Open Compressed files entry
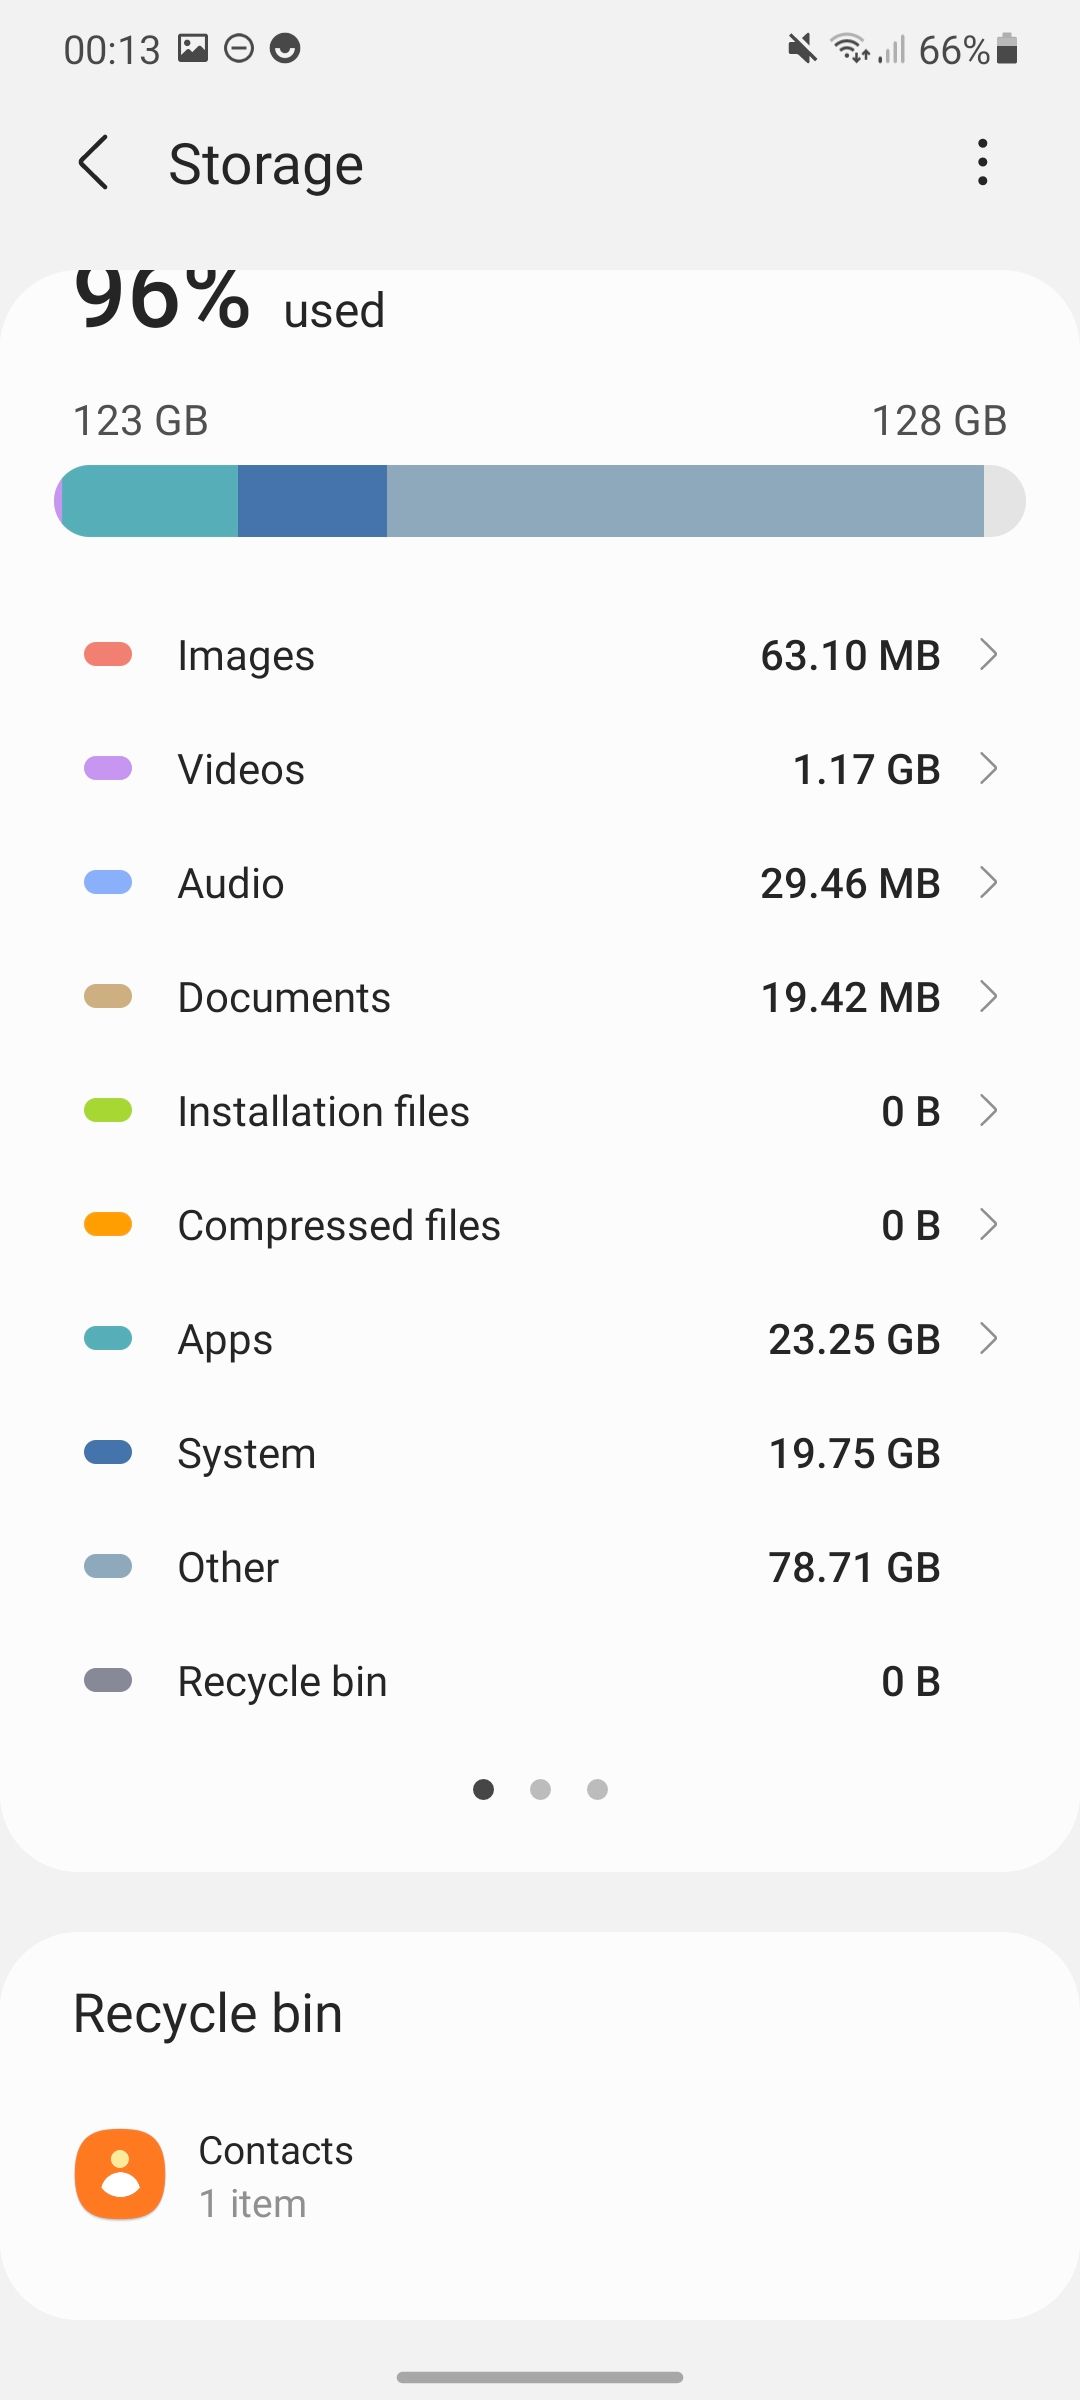This screenshot has width=1080, height=2400. (540, 1225)
